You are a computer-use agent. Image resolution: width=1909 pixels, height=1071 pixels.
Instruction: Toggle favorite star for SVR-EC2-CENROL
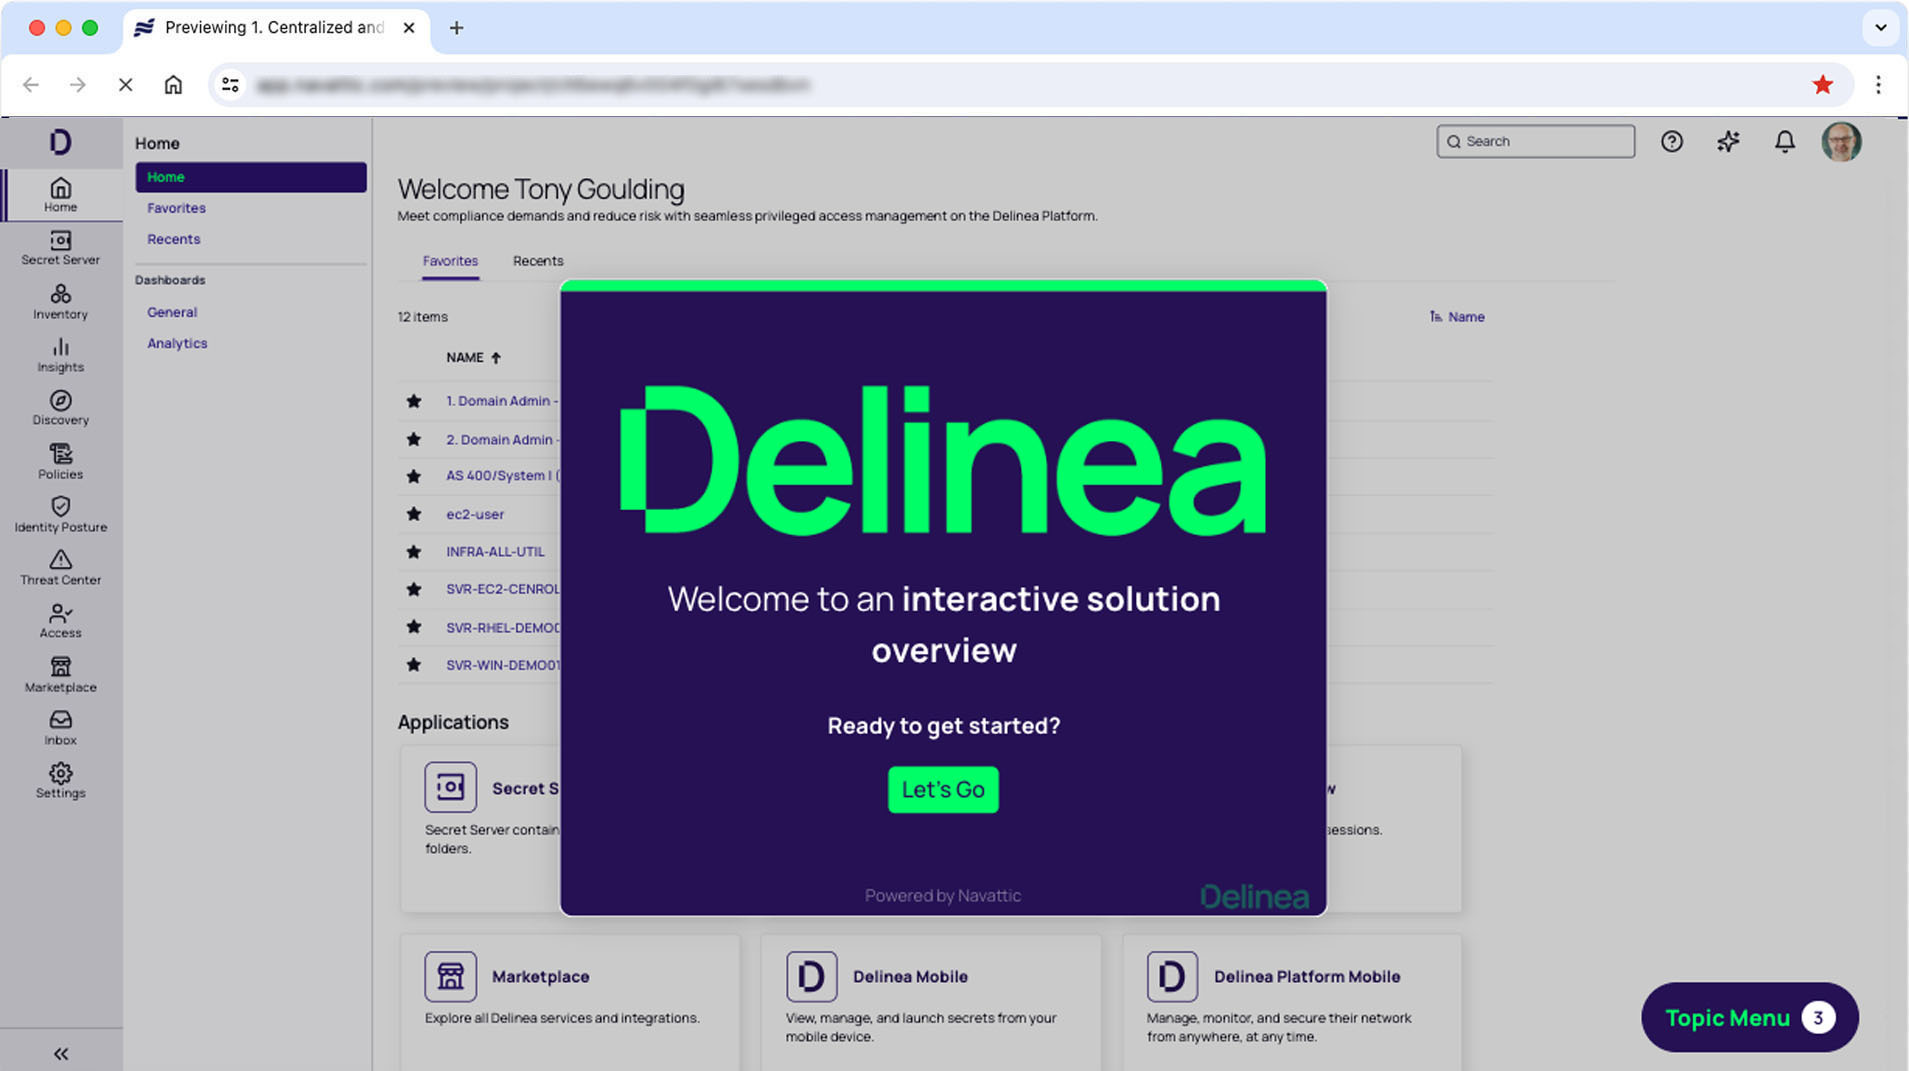point(414,589)
